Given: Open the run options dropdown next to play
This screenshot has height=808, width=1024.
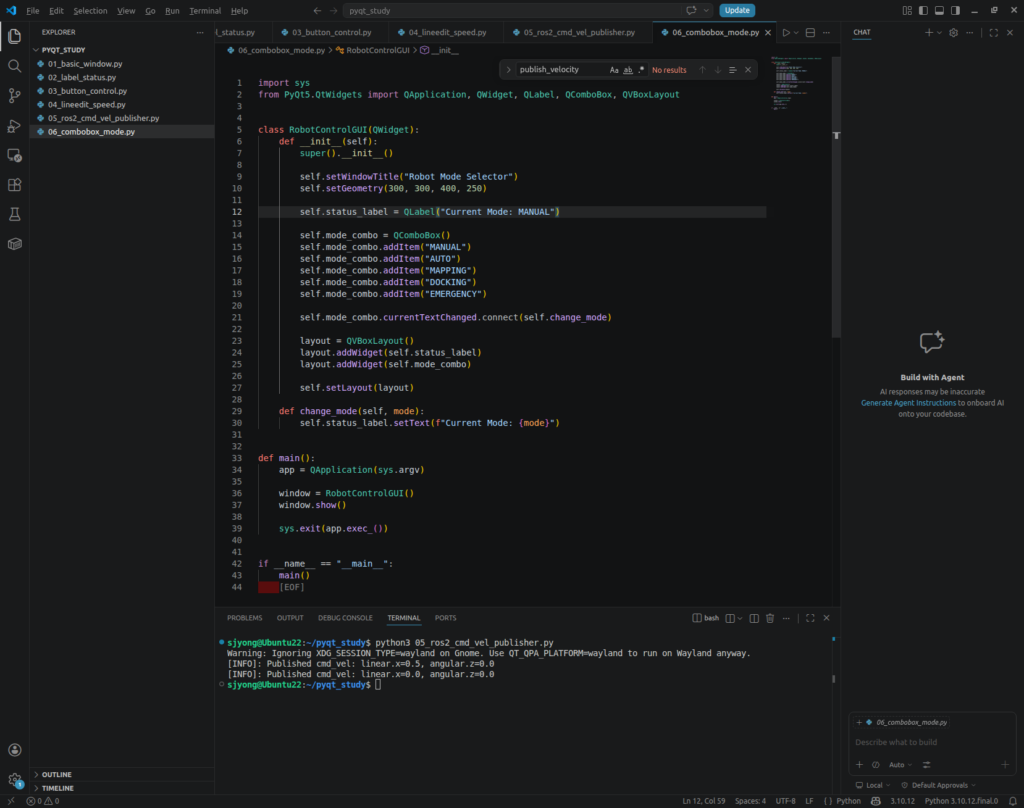Looking at the screenshot, I should tap(796, 33).
